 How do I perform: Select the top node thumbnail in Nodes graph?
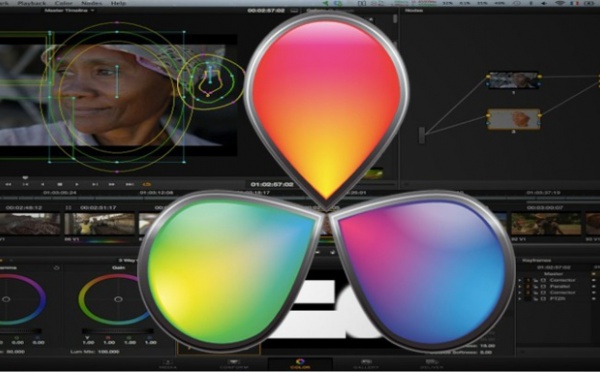pyautogui.click(x=514, y=80)
